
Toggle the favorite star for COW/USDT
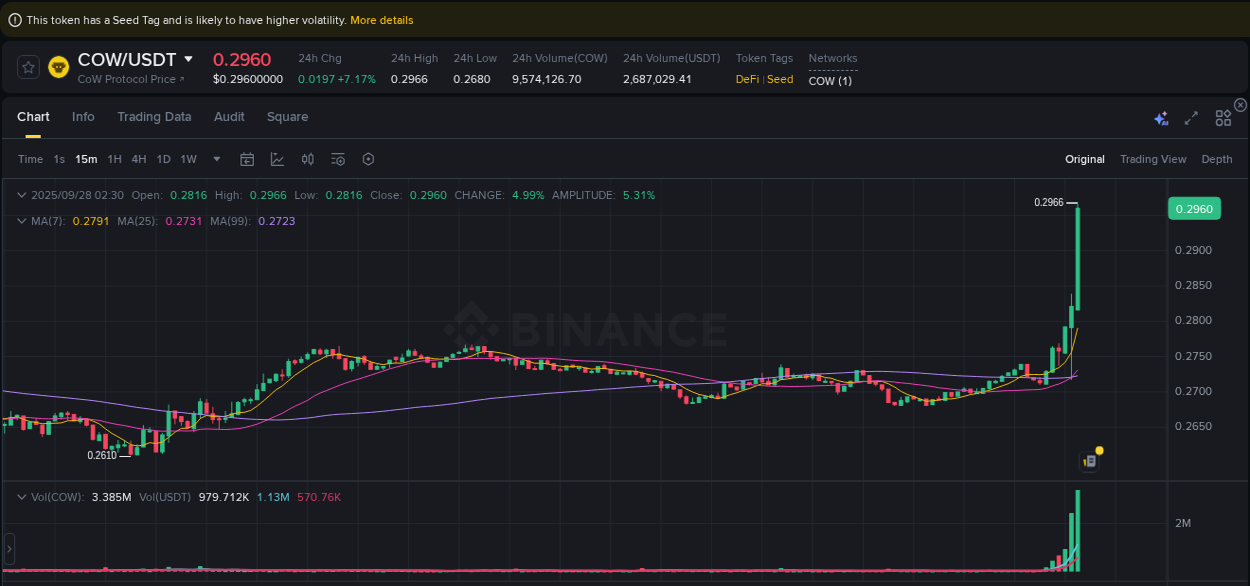(x=27, y=67)
